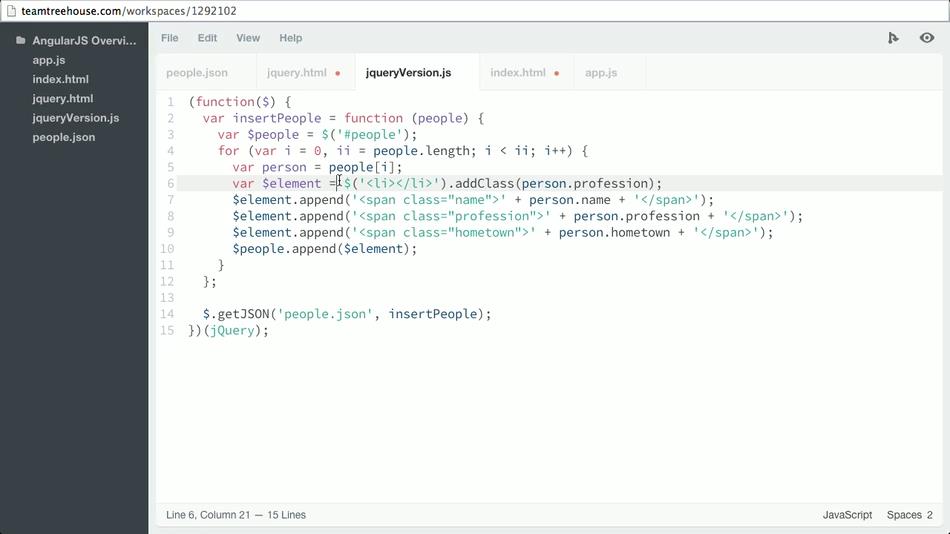The image size is (950, 534).
Task: Click 'jQuery' on line 15
Action: (232, 330)
